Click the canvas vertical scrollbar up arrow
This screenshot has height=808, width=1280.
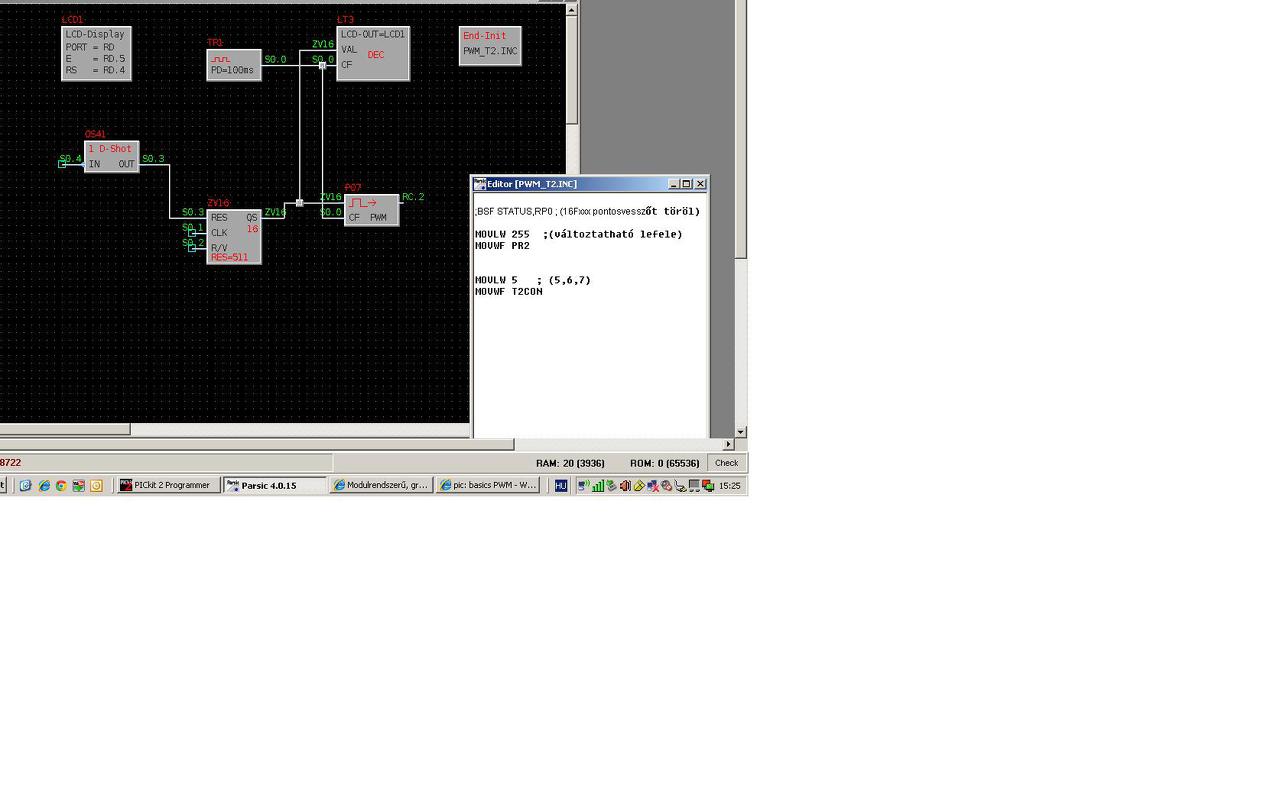click(572, 10)
